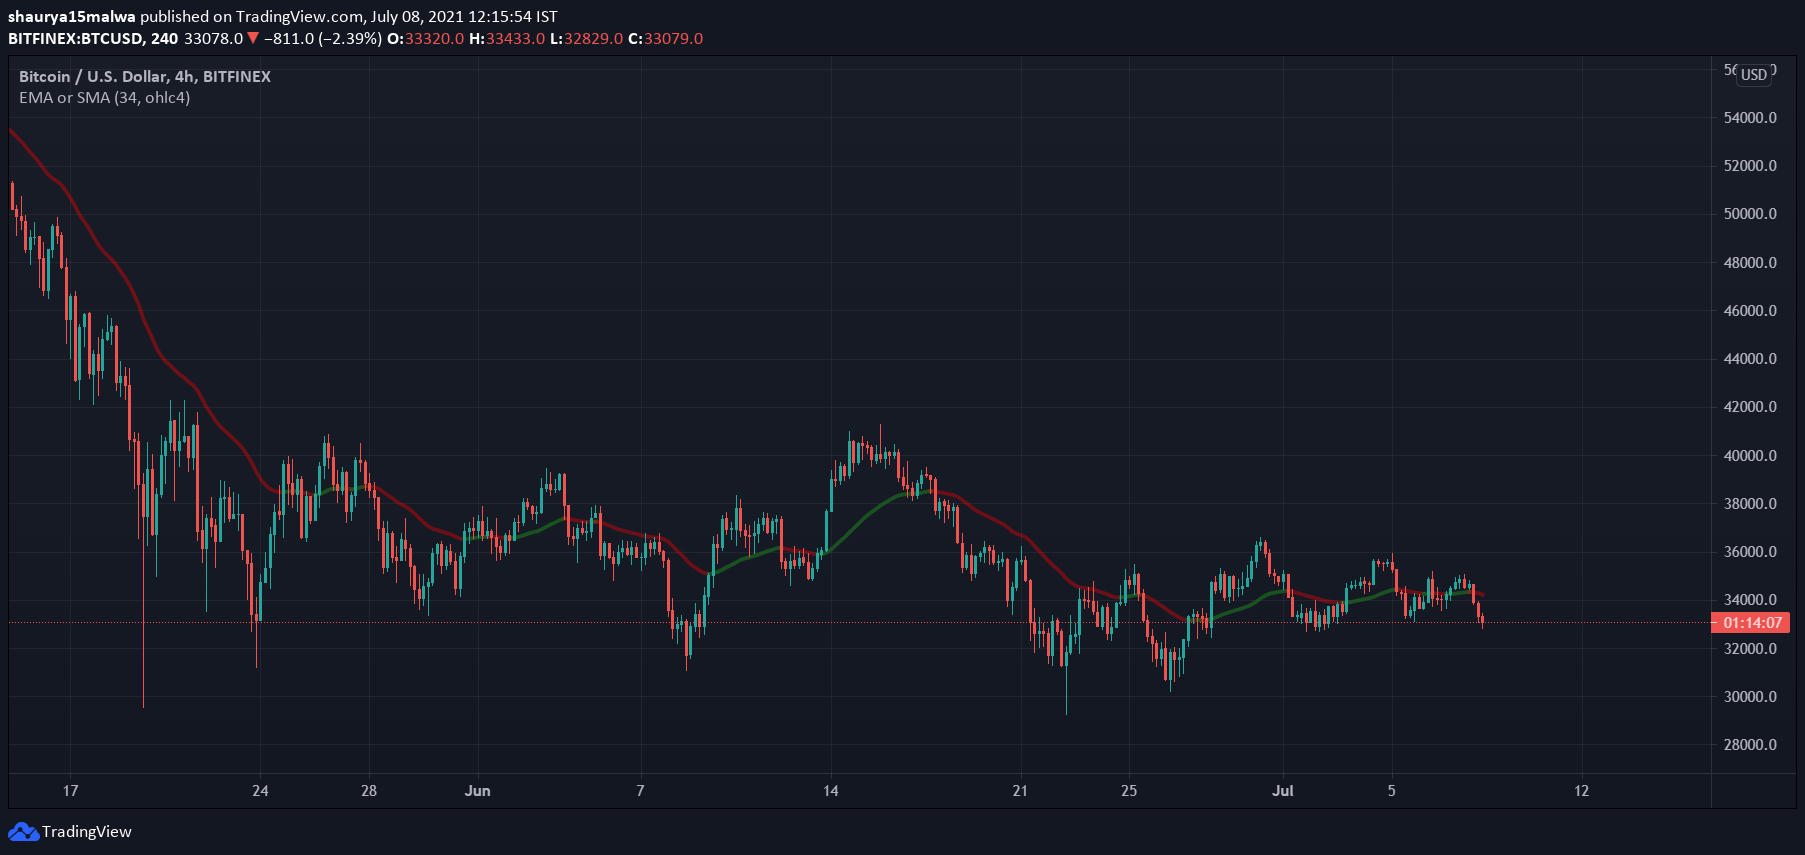Click the 44000.0 price axis label
The height and width of the screenshot is (855, 1805).
coord(1750,359)
